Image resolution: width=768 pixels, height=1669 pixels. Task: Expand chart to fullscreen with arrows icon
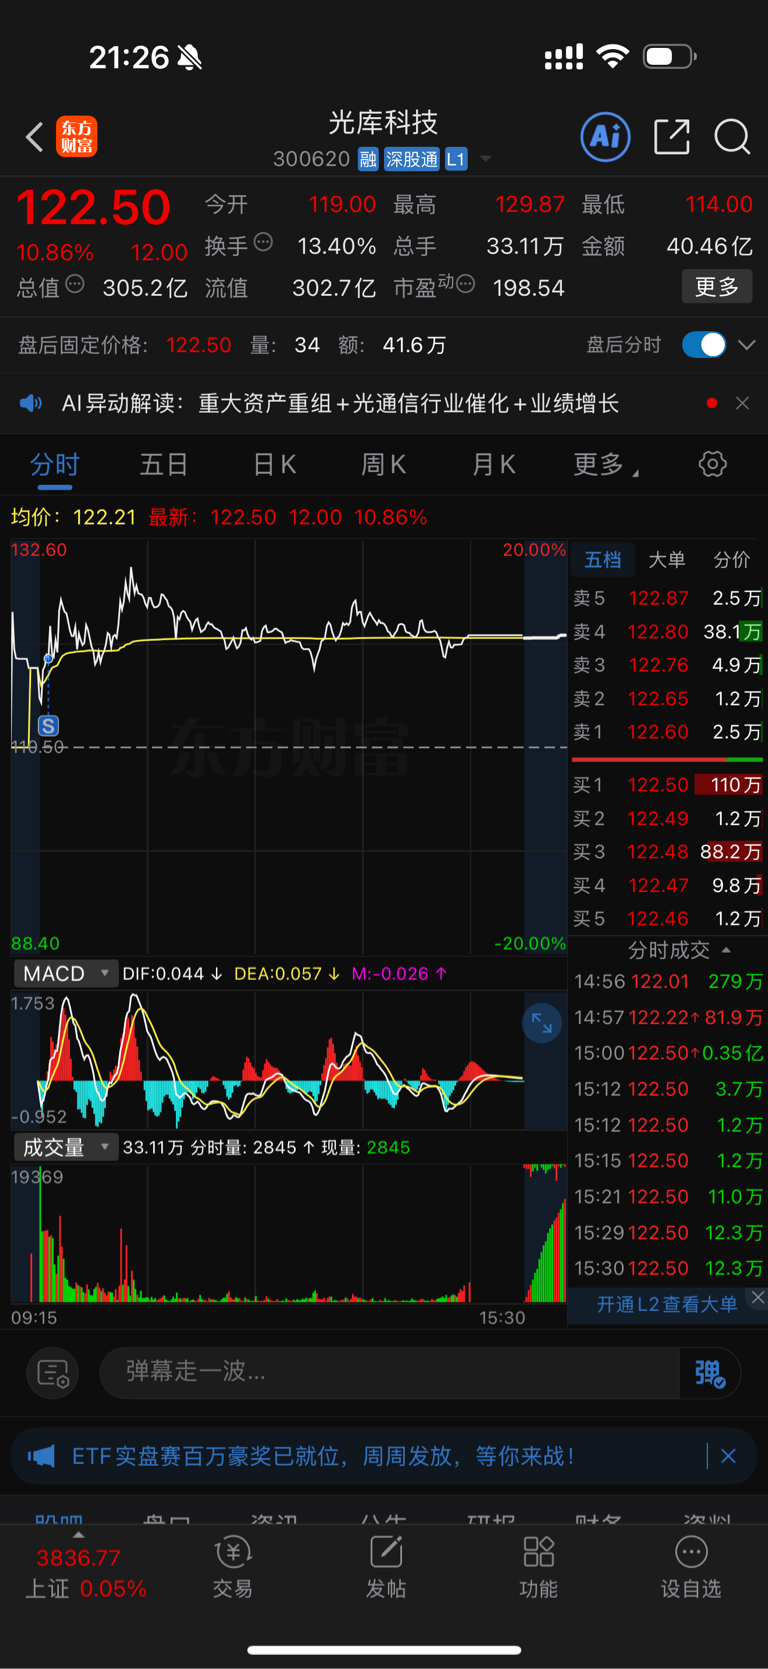coord(542,1023)
